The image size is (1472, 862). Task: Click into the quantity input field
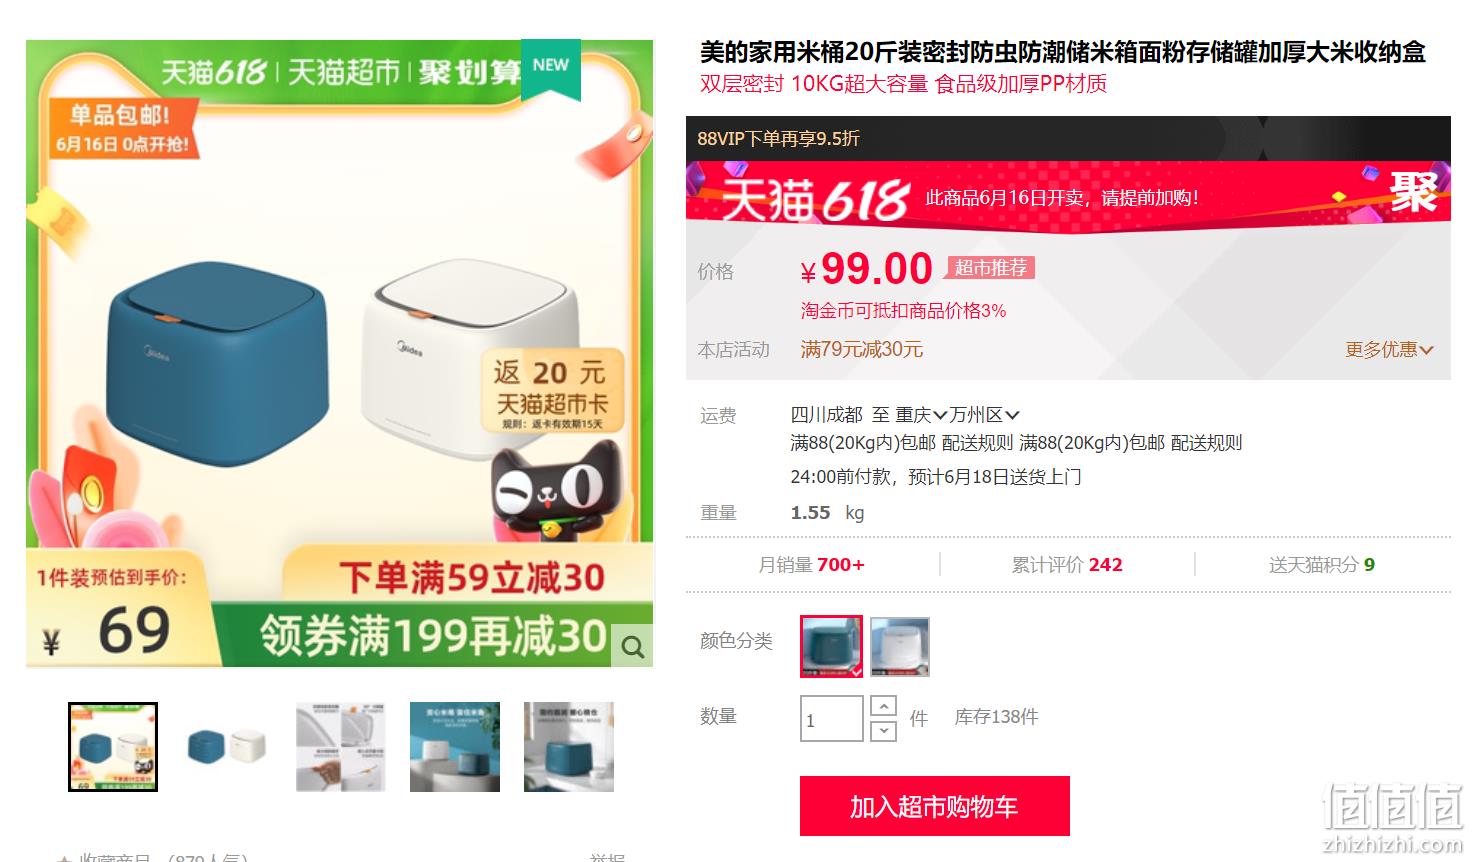coord(832,719)
